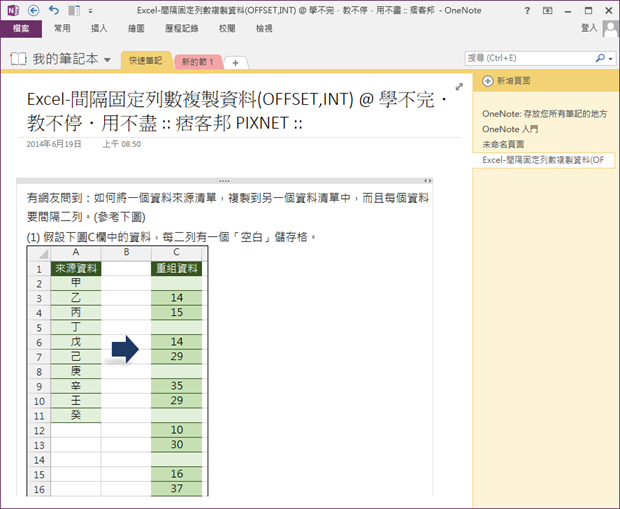Undo the last action
This screenshot has height=509, width=620.
coord(54,11)
